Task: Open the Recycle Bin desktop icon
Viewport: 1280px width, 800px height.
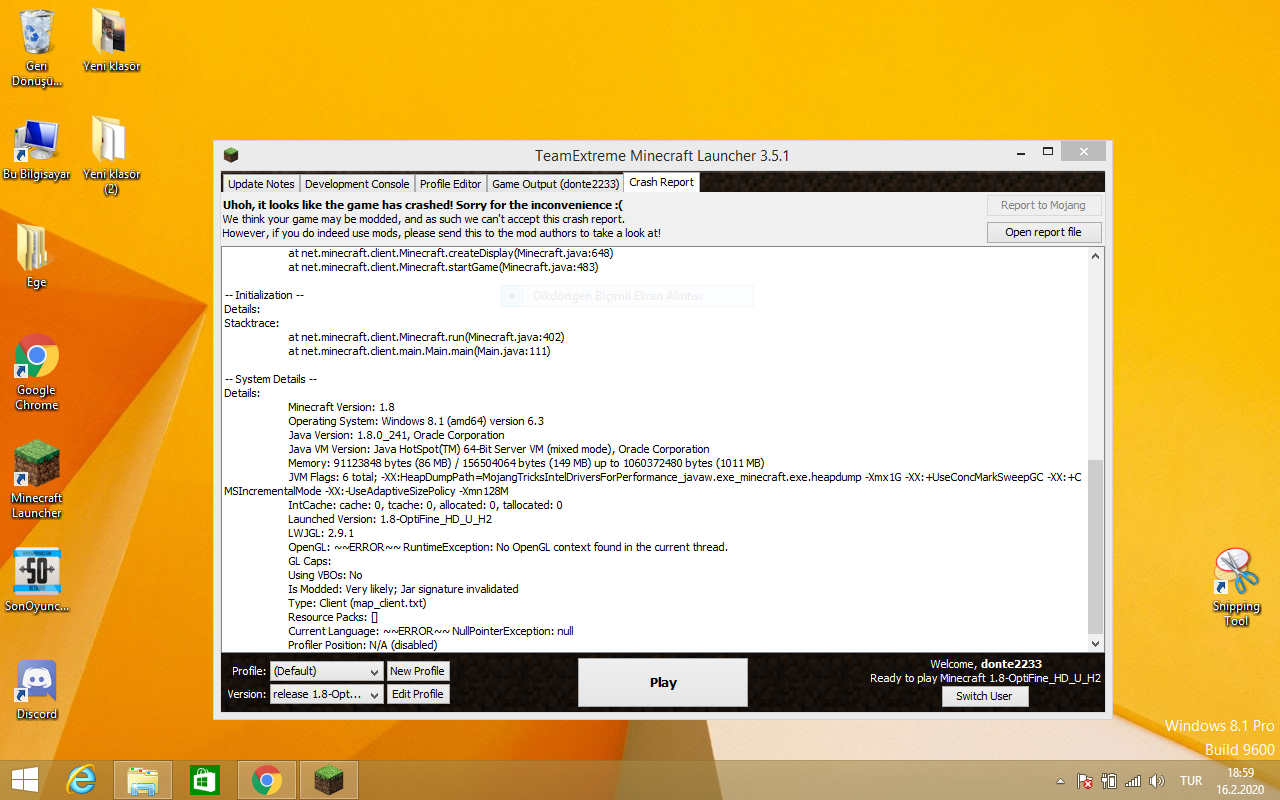Action: point(37,47)
